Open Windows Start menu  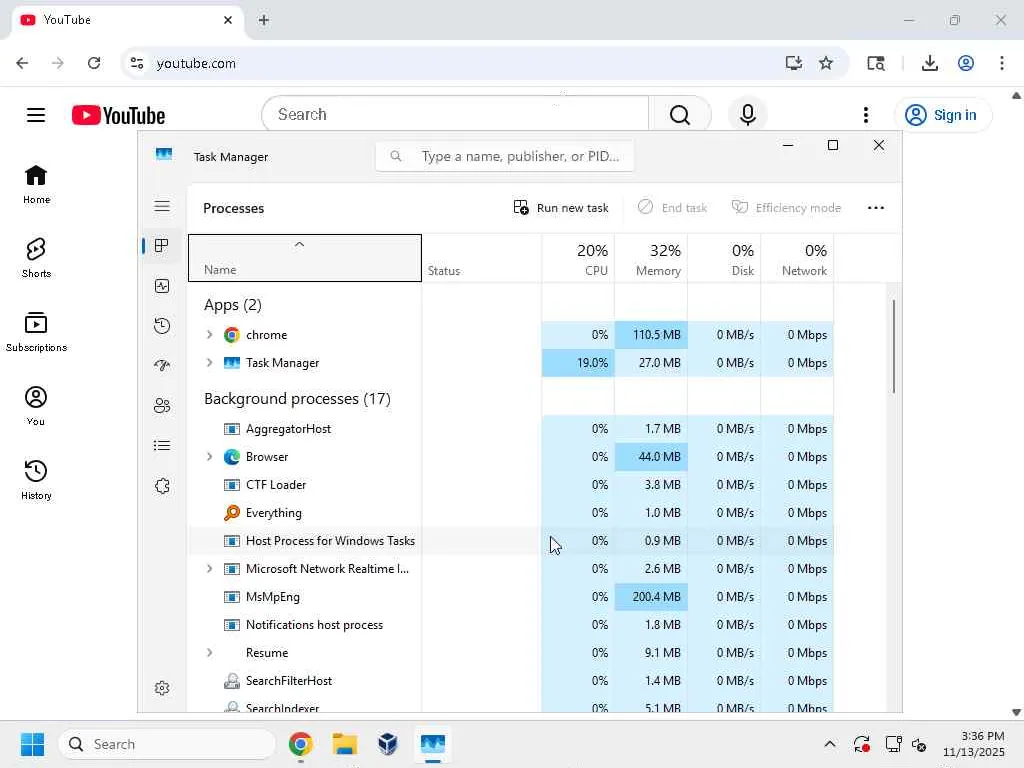tap(33, 744)
